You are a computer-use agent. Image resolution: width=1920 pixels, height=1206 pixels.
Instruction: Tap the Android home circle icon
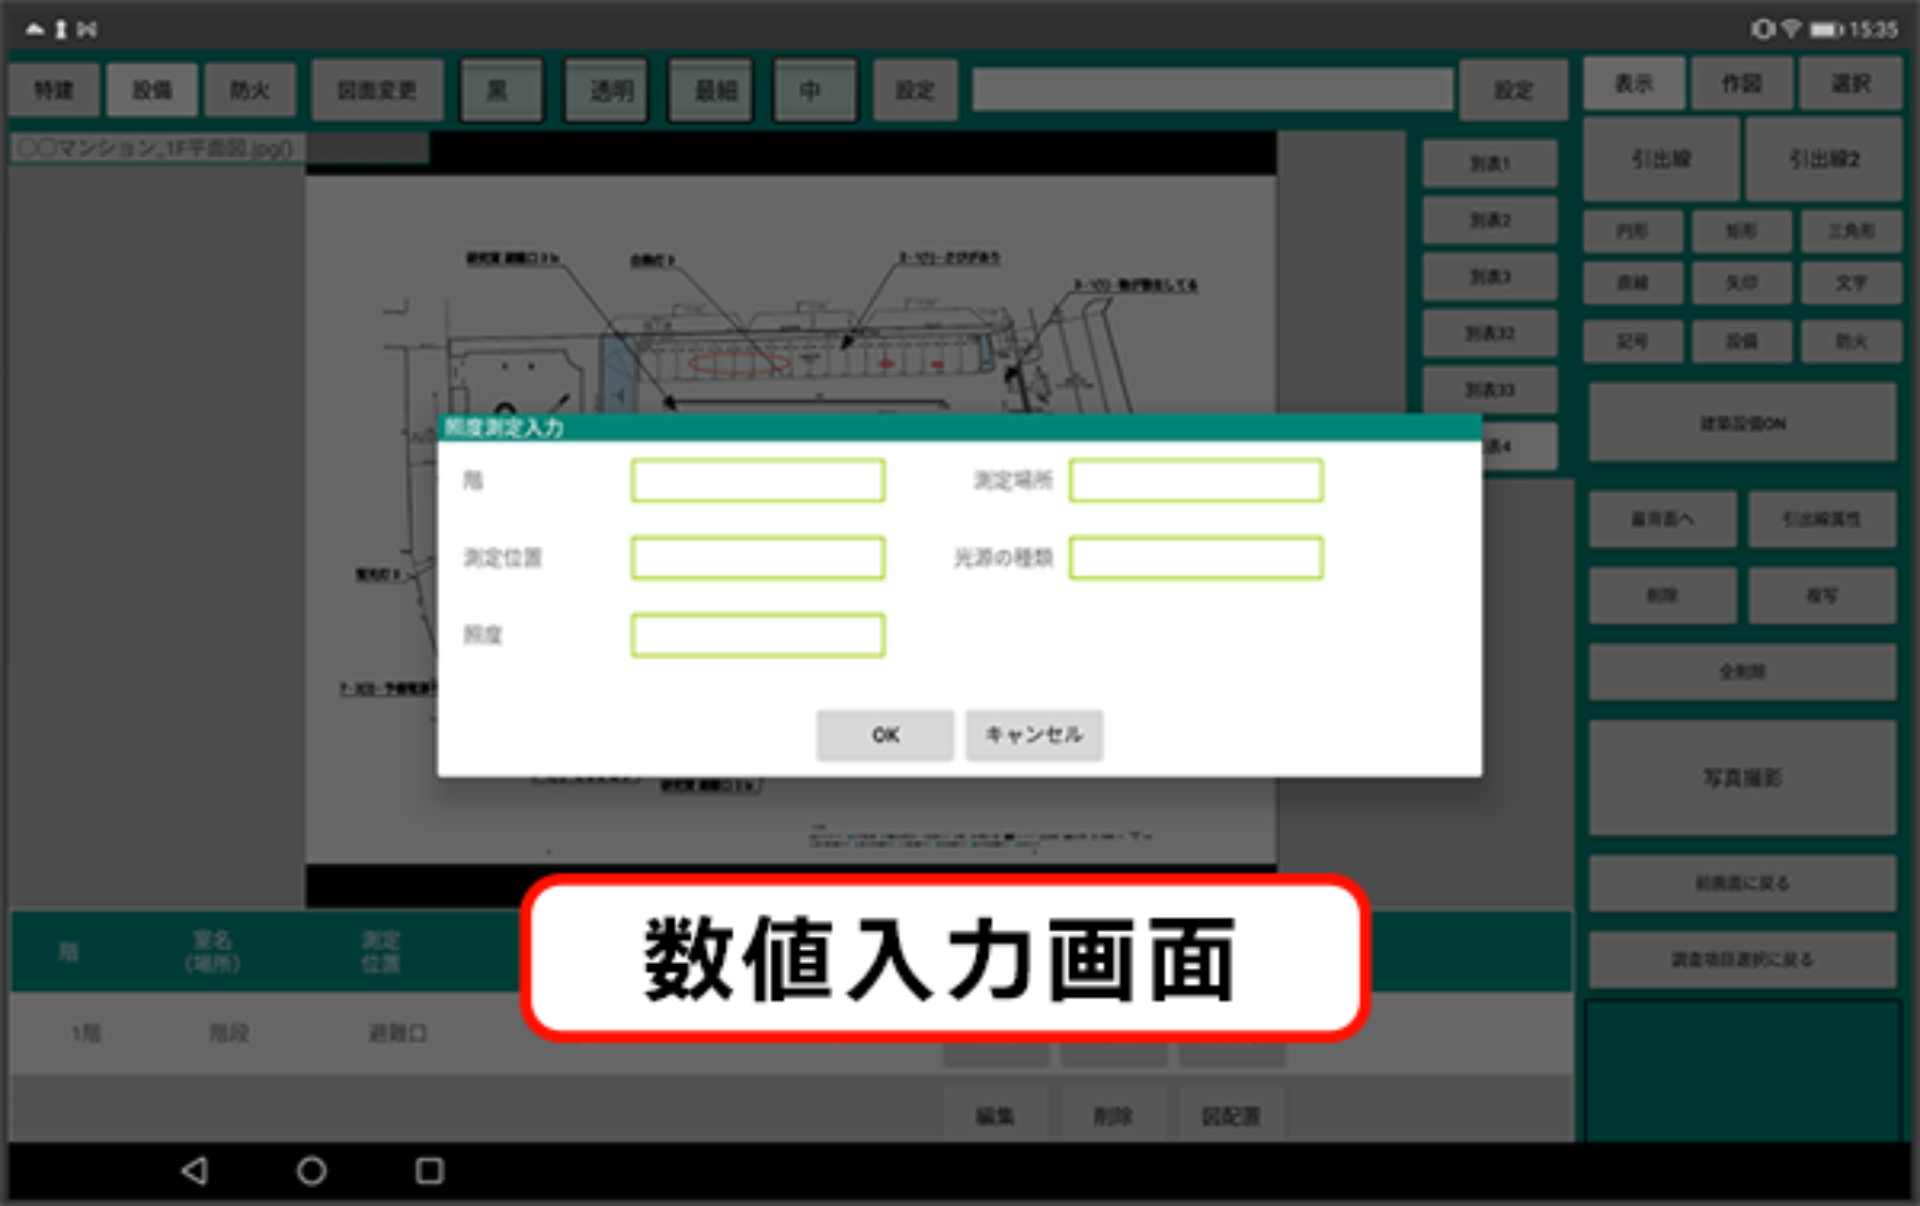click(x=311, y=1170)
